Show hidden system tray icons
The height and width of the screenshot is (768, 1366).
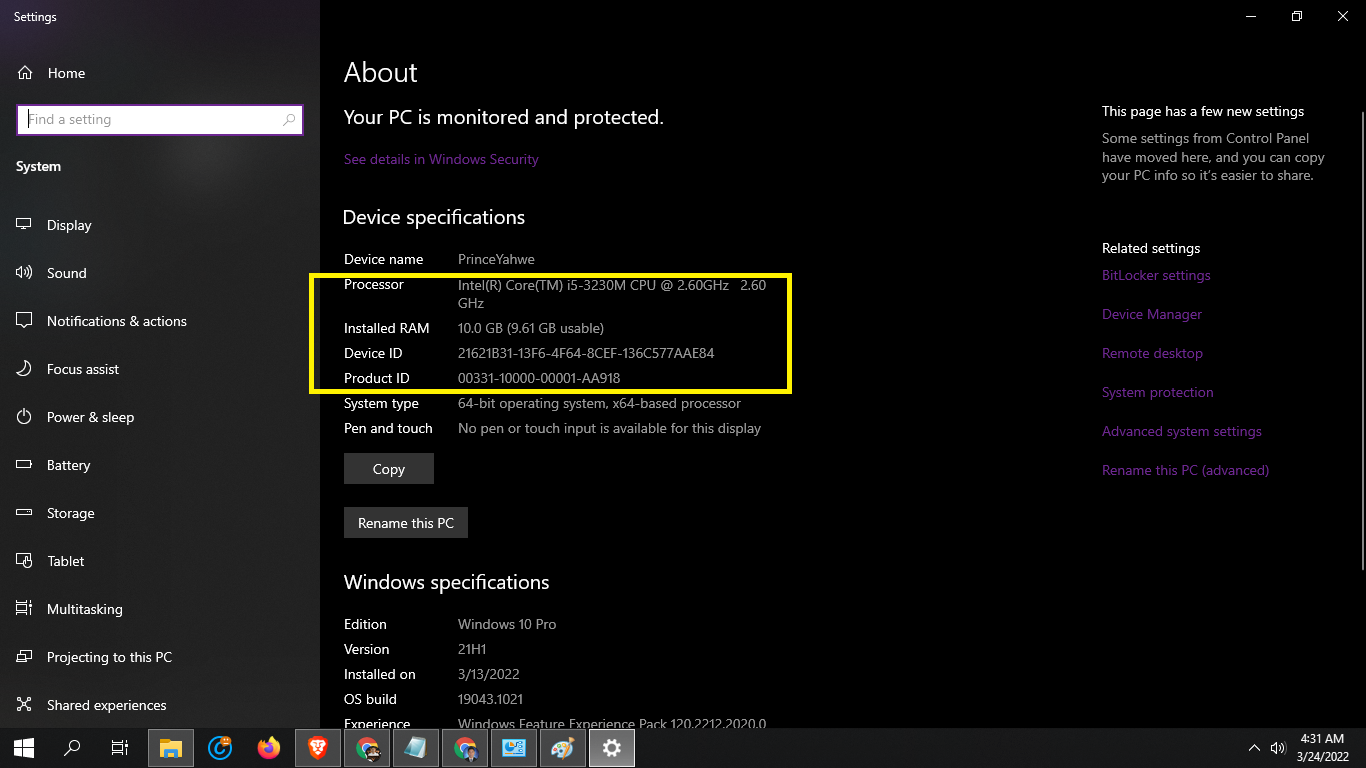pyautogui.click(x=1254, y=748)
